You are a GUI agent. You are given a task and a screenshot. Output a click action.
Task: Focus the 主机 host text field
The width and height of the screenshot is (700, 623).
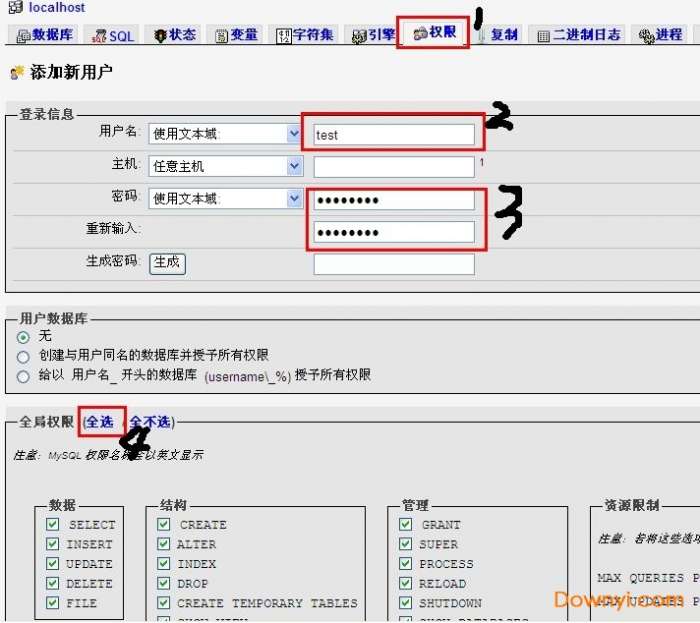click(x=394, y=167)
